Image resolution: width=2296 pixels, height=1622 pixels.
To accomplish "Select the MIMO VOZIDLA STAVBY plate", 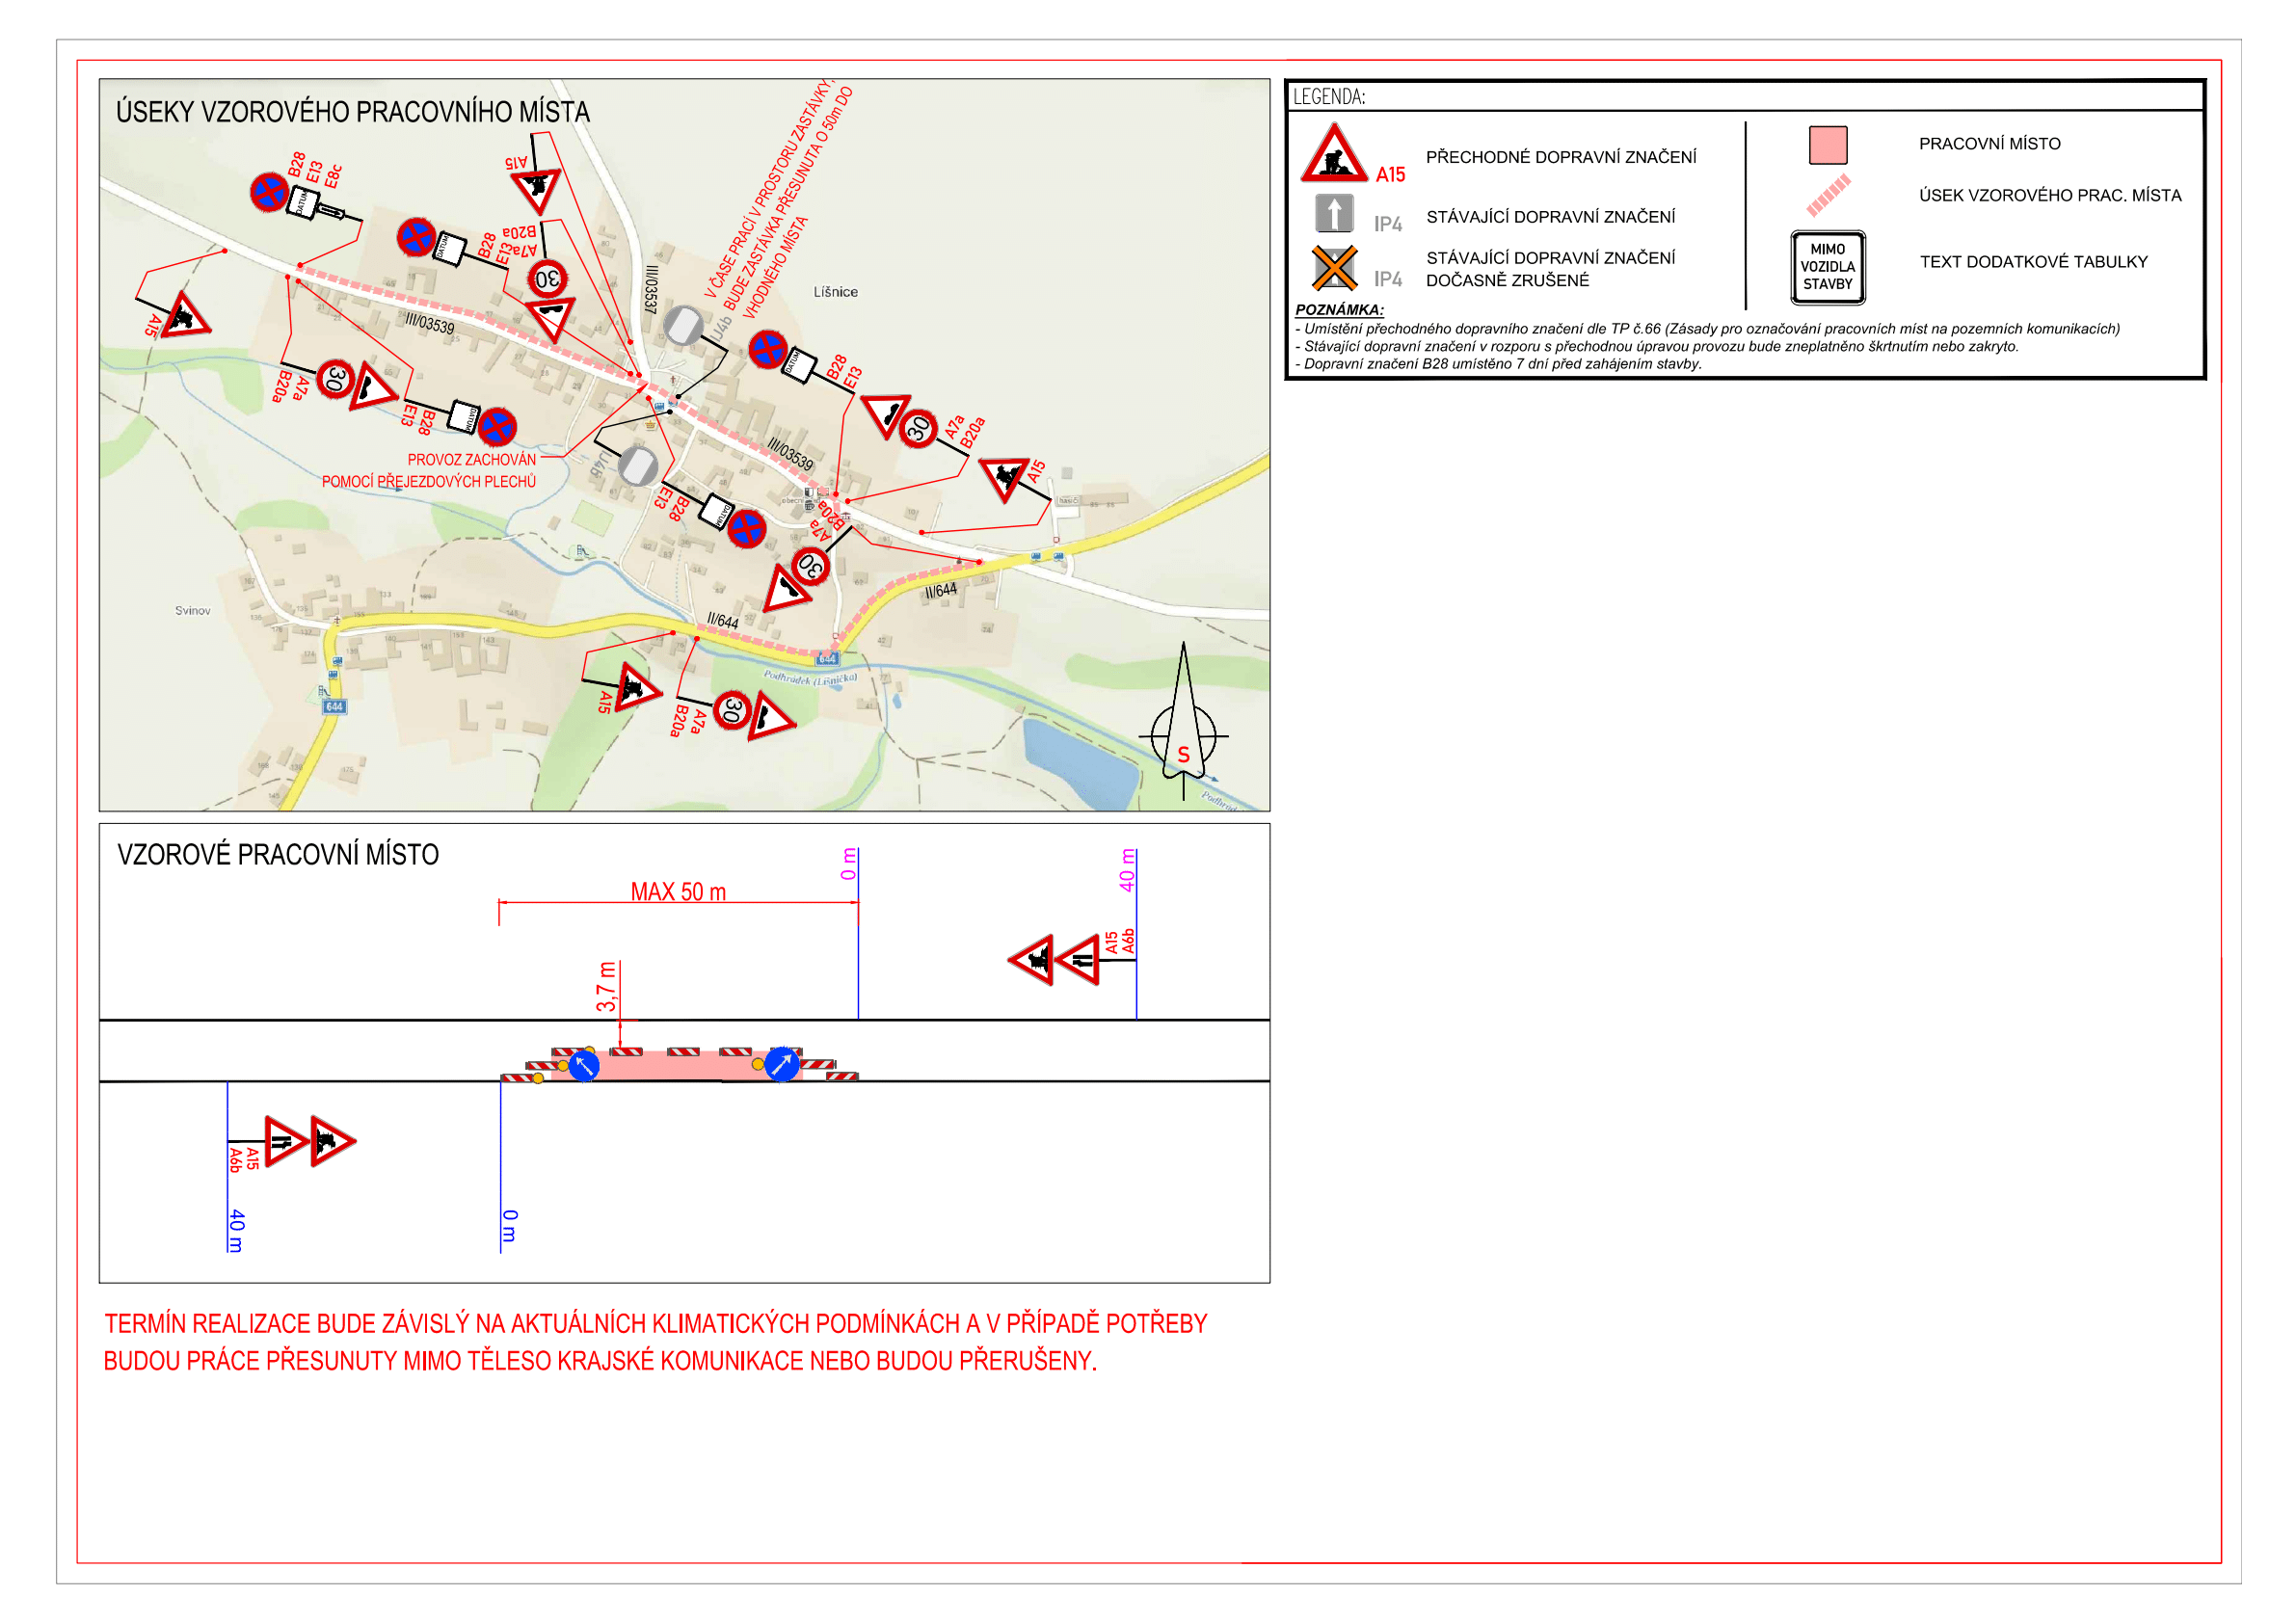I will click(x=1827, y=267).
